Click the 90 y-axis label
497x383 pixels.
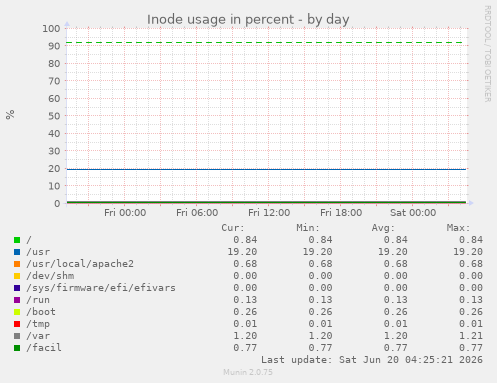point(54,46)
